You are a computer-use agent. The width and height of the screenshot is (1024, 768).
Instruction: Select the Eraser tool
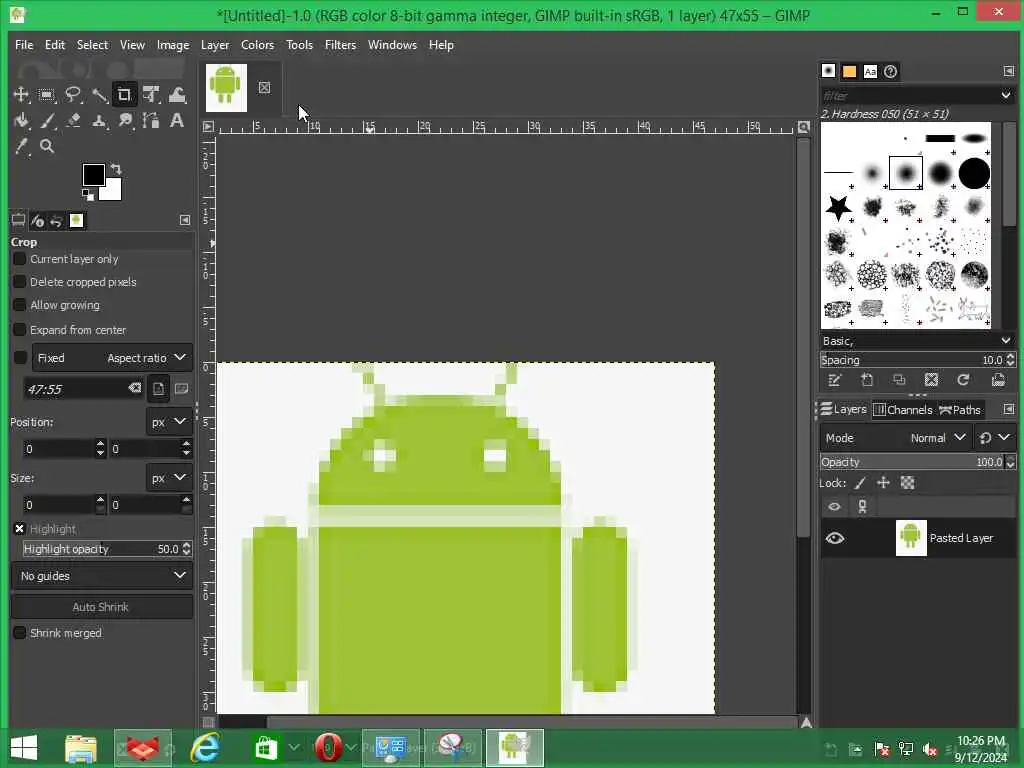(x=73, y=121)
